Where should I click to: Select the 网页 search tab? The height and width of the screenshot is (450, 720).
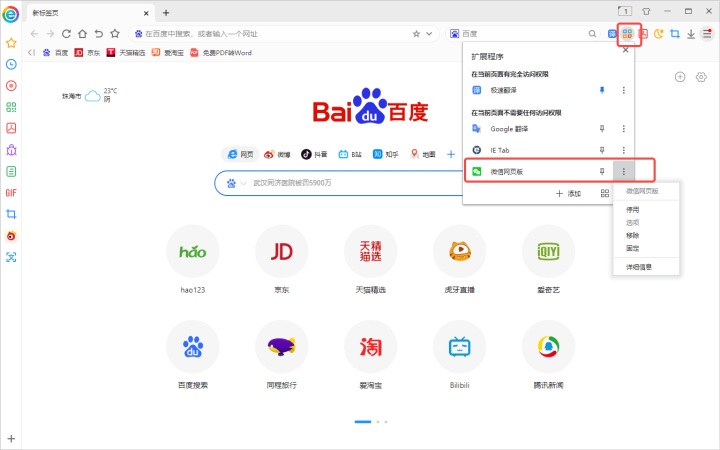pyautogui.click(x=241, y=154)
